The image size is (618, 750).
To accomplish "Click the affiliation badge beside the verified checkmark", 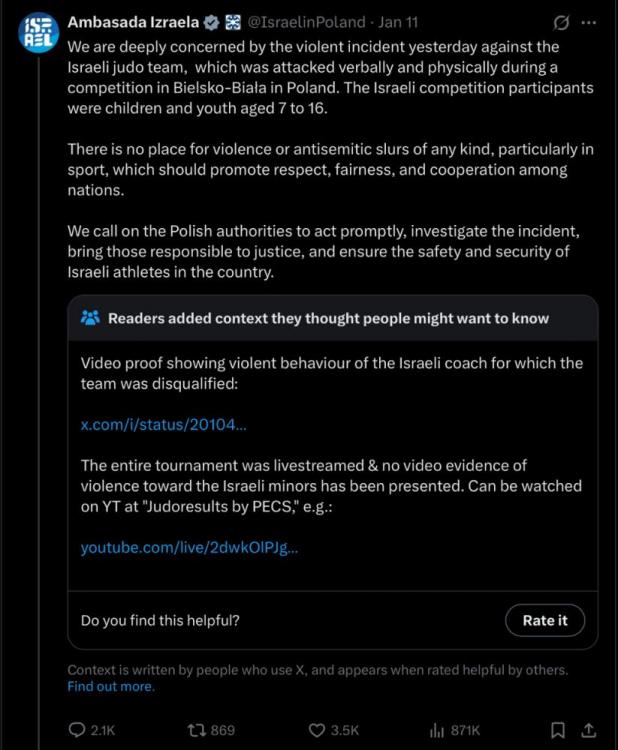I will point(232,22).
